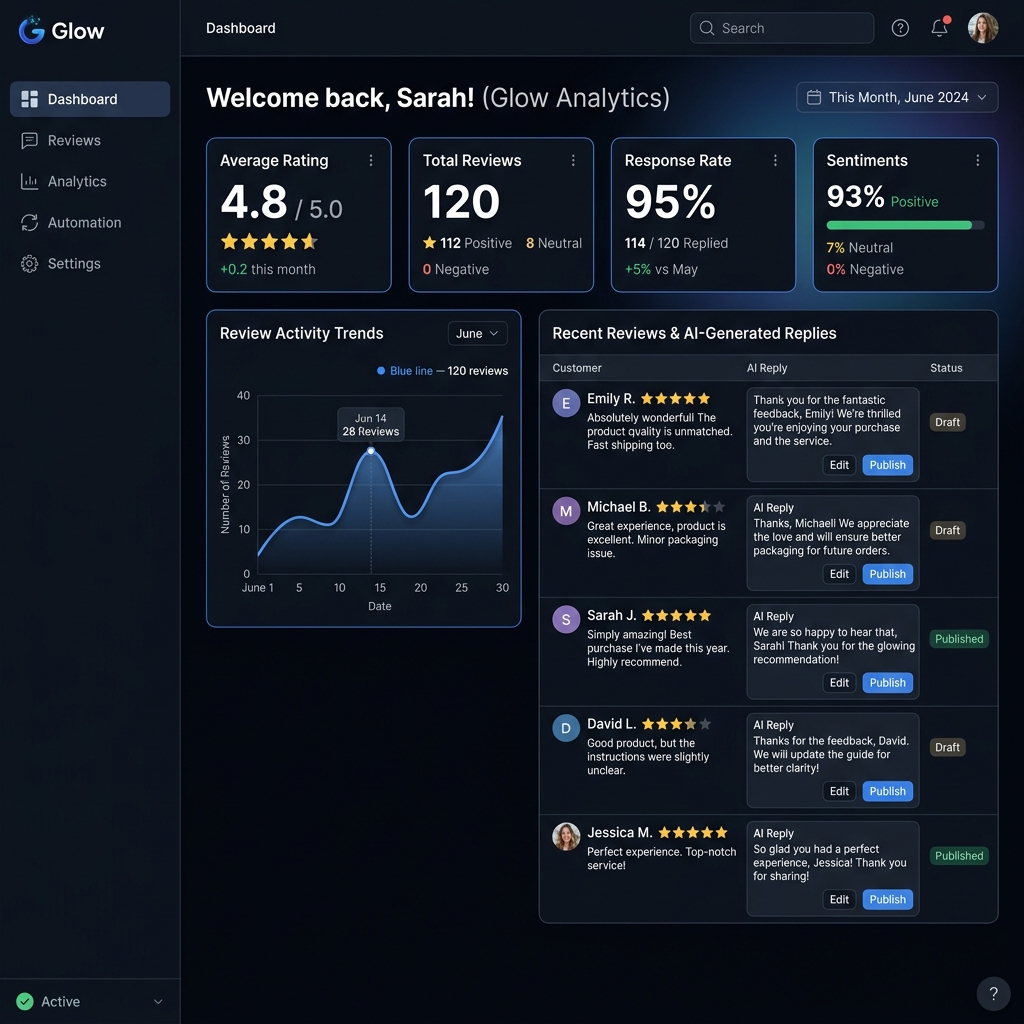Edit AI reply for Sarah J.
This screenshot has width=1024, height=1024.
click(x=839, y=682)
